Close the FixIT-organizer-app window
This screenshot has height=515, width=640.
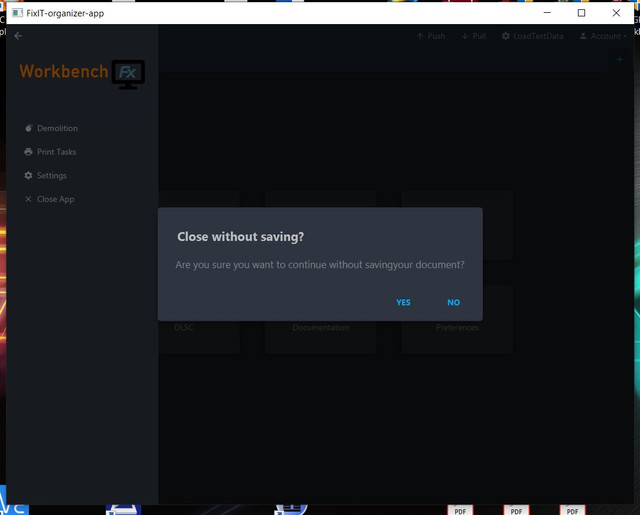[x=616, y=13]
